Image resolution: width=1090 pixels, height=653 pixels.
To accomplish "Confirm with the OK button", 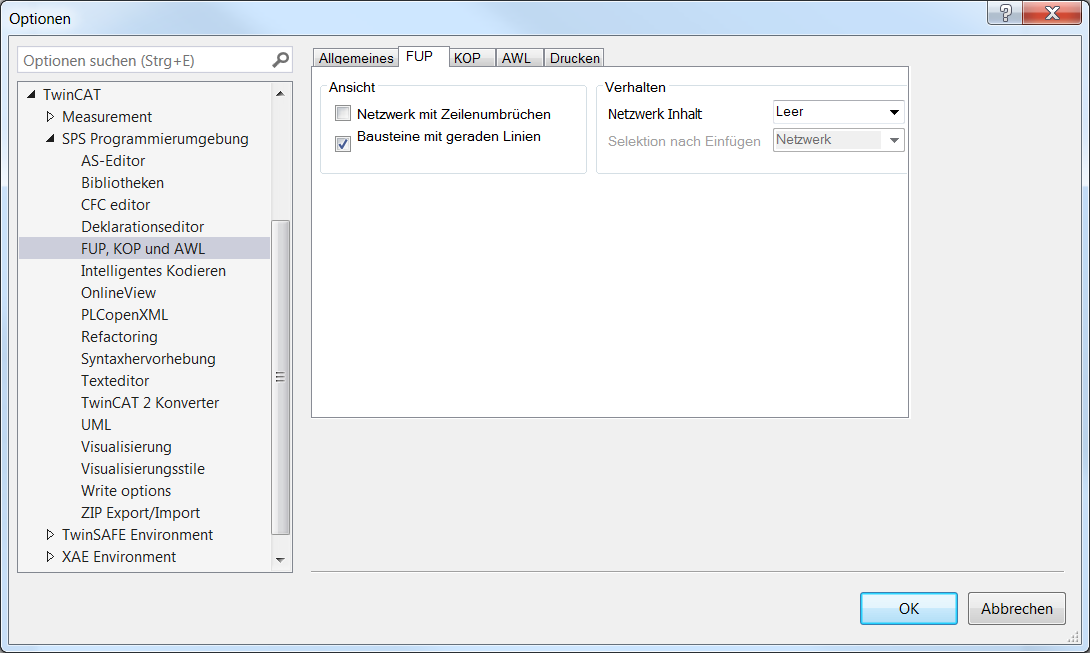I will (x=908, y=608).
